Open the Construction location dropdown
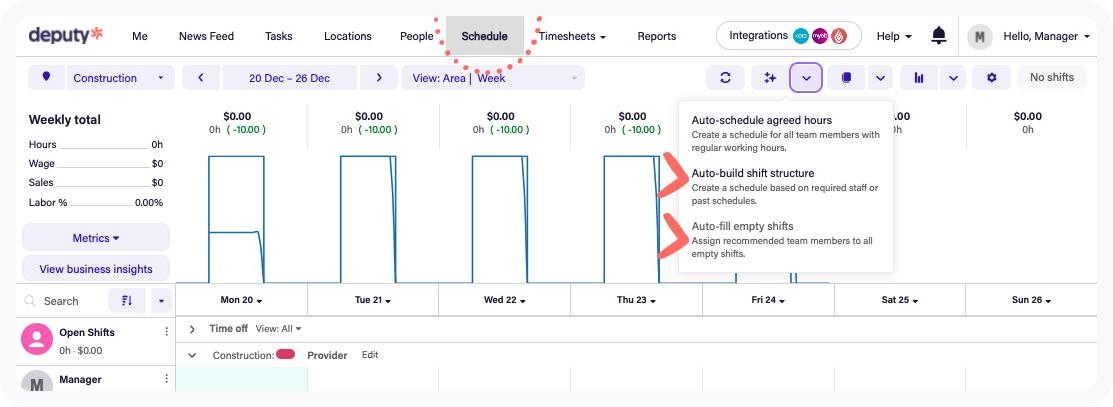The height and width of the screenshot is (407, 1113). (x=118, y=78)
